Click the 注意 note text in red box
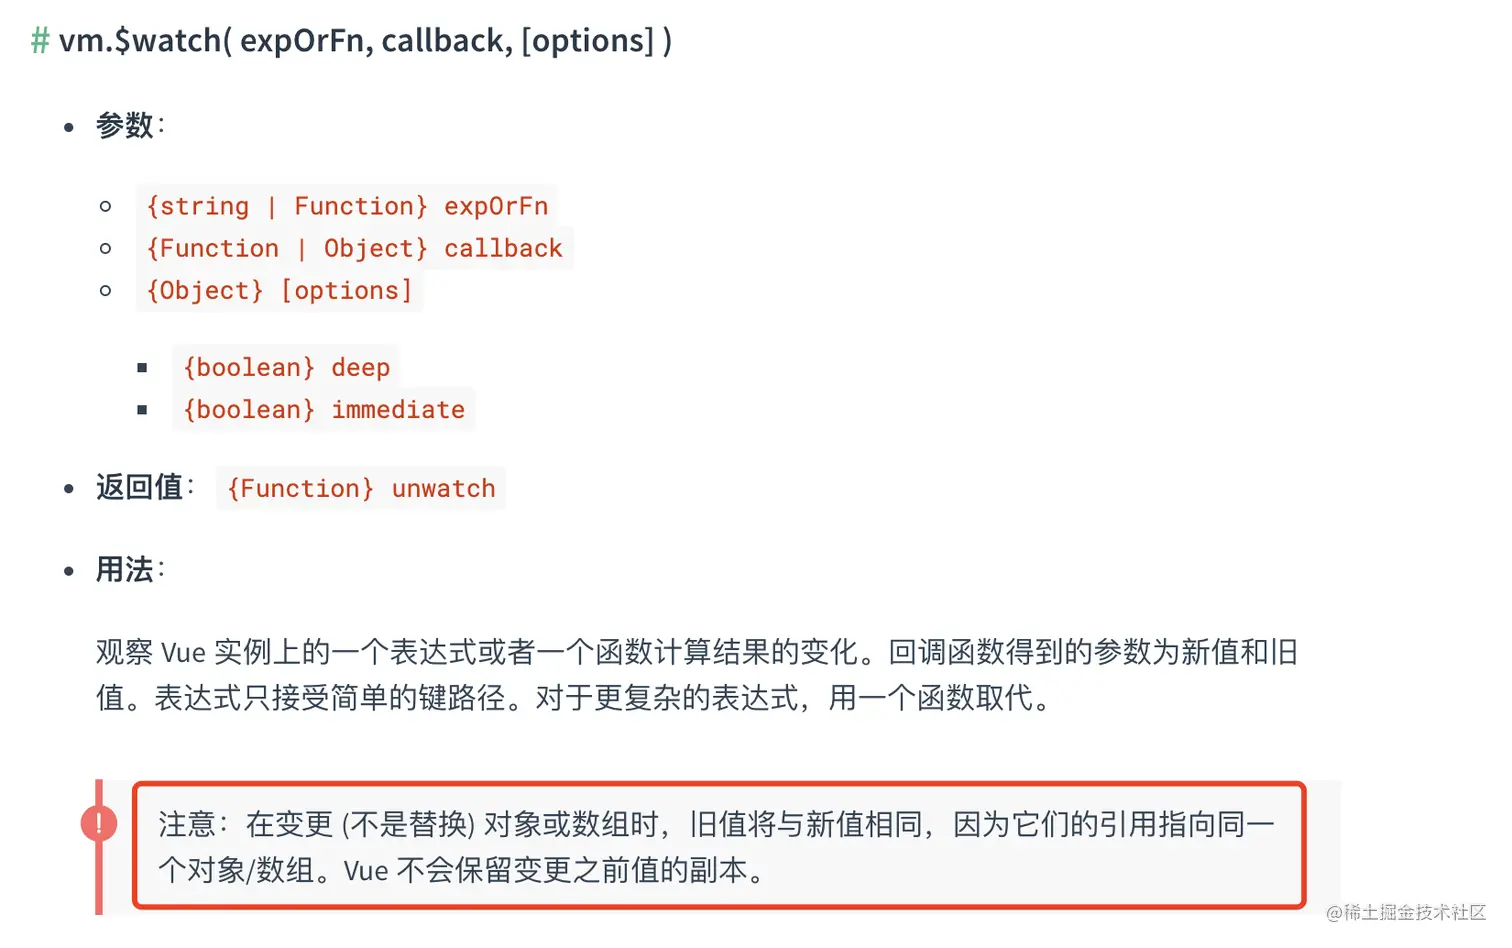 (x=716, y=847)
